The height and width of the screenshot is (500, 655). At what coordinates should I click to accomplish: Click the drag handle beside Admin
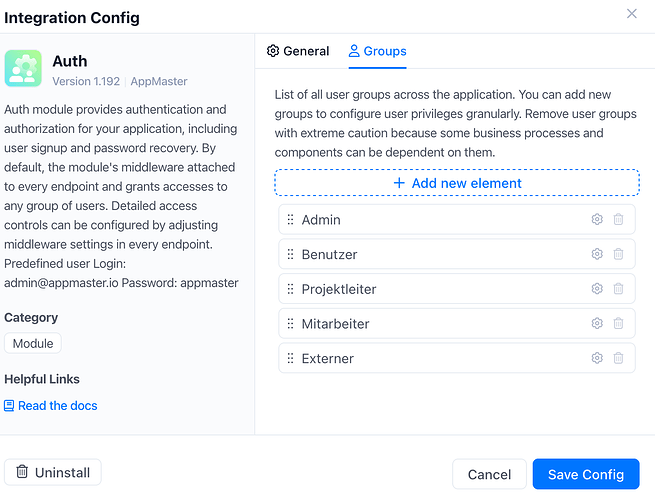pyautogui.click(x=290, y=219)
